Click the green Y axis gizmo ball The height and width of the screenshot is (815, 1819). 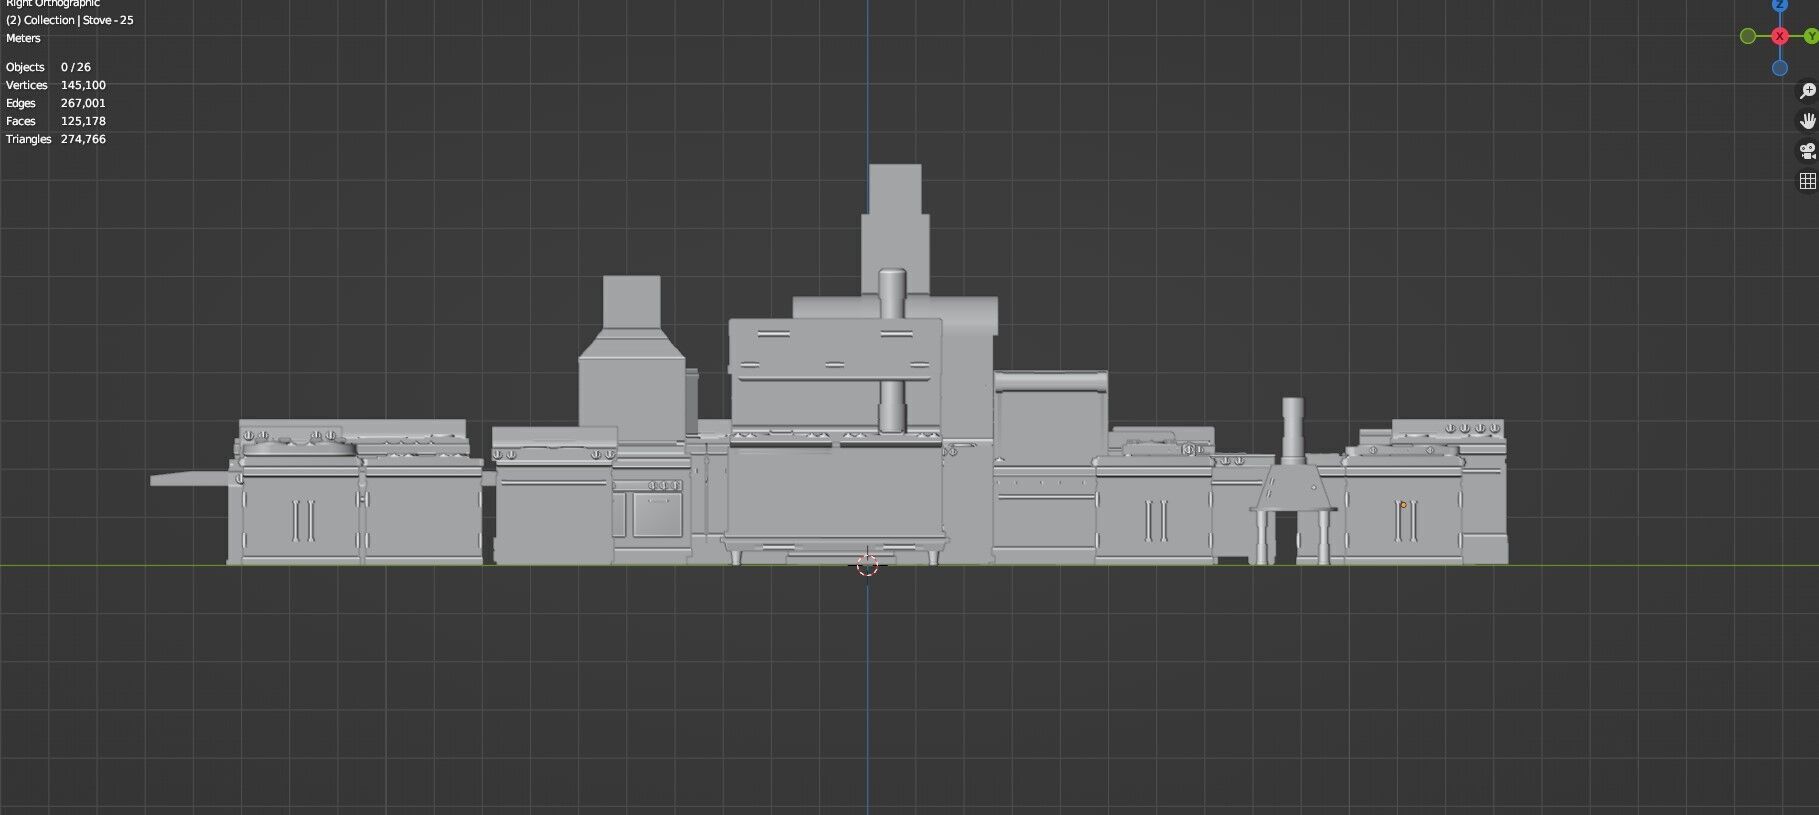tap(1812, 36)
